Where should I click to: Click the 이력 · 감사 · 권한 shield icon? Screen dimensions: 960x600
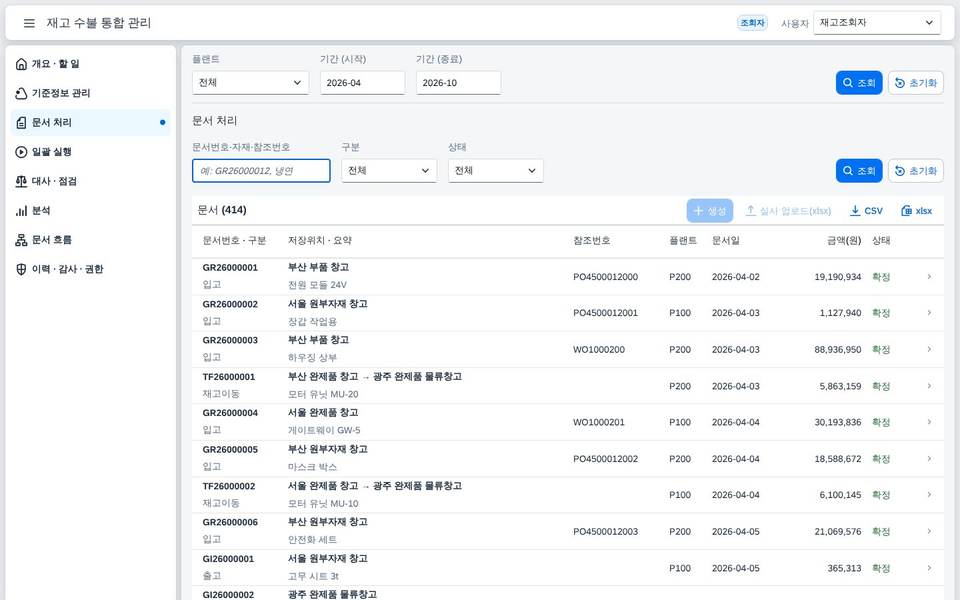point(21,269)
